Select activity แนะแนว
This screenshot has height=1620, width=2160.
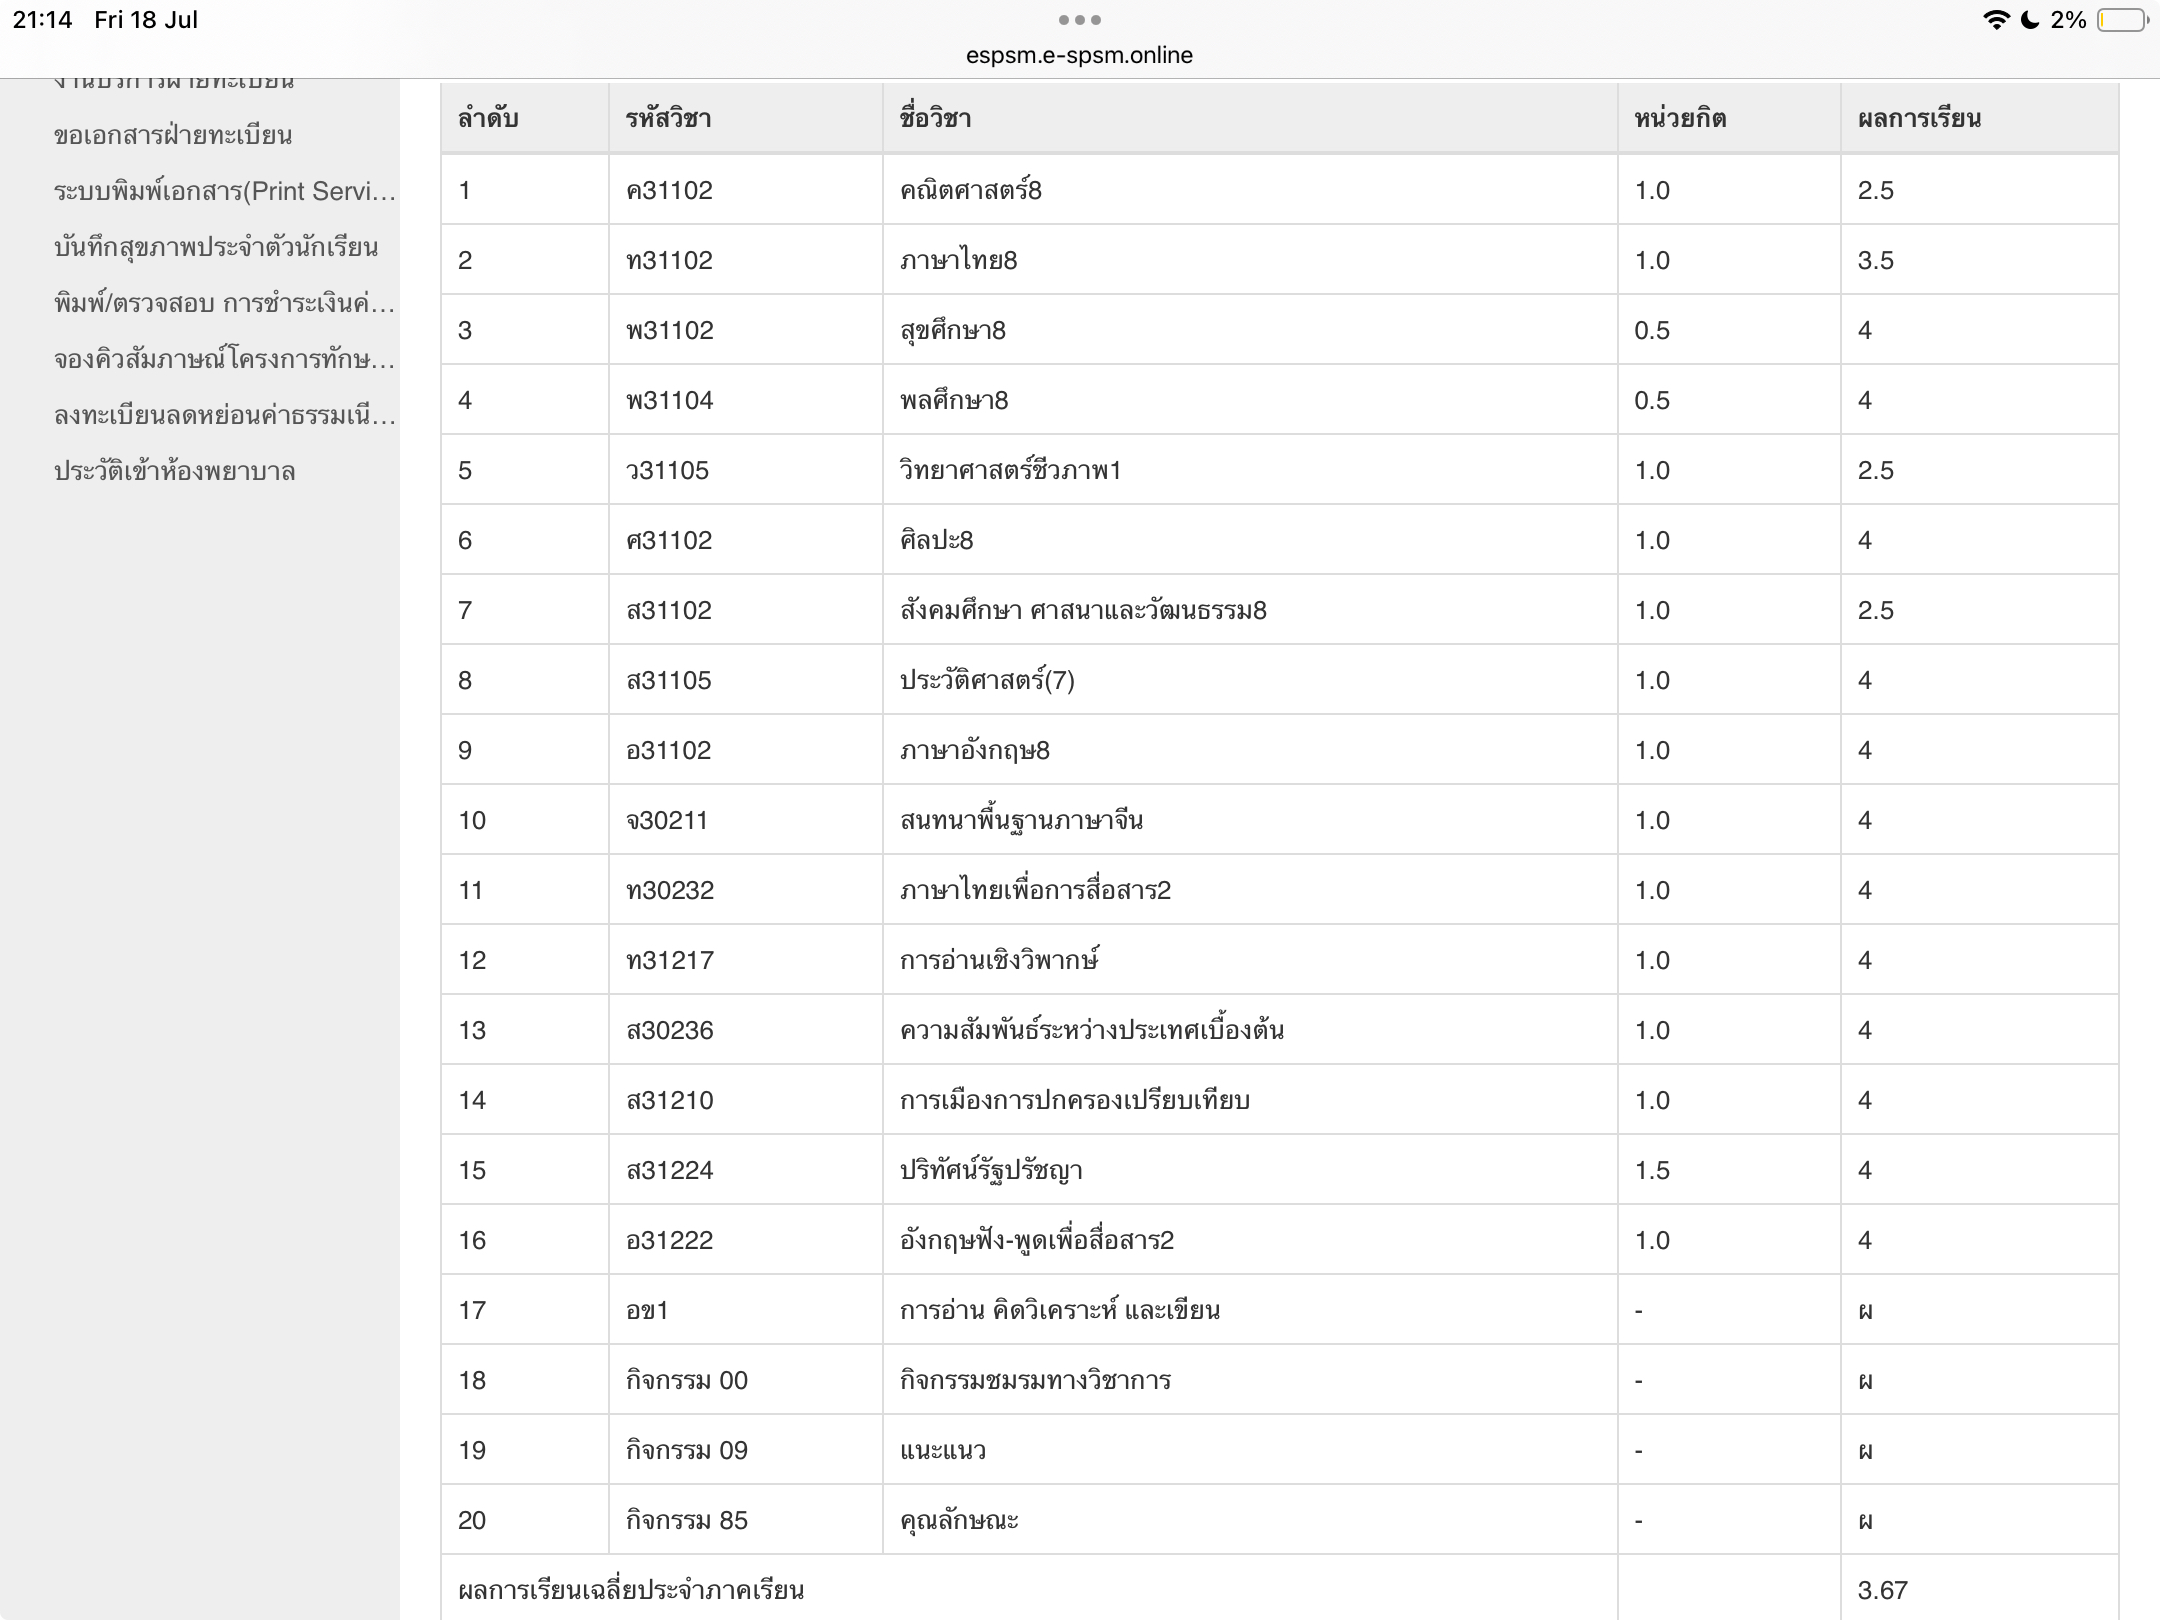943,1450
